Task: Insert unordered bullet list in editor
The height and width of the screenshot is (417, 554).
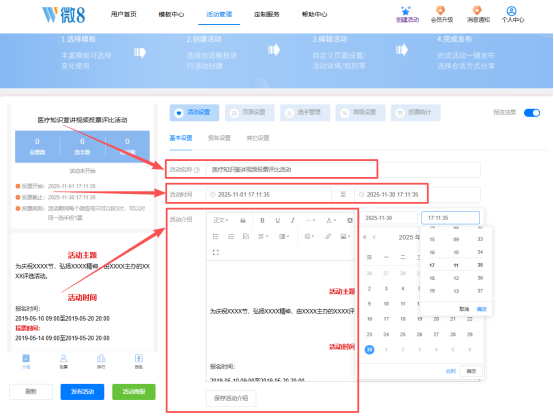Action: [x=216, y=236]
